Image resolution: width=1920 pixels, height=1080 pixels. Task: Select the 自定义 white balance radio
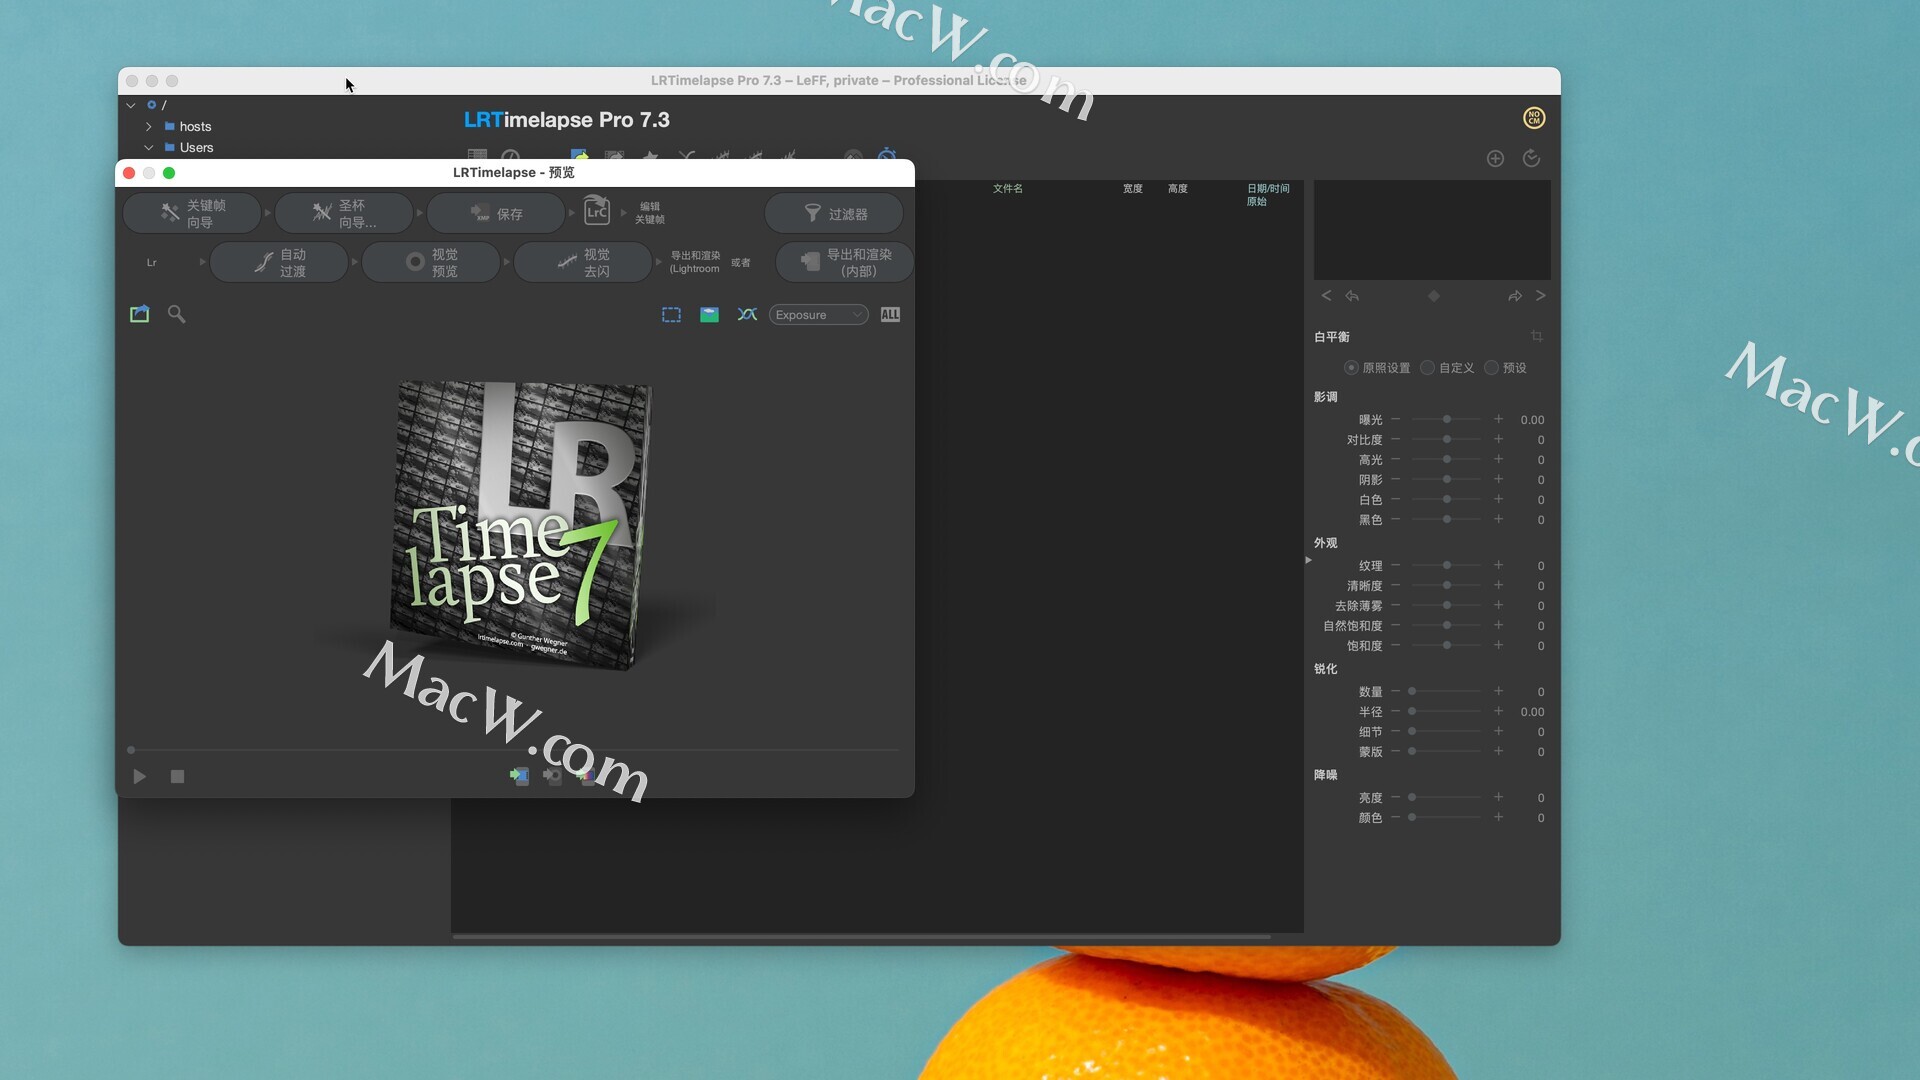point(1428,368)
